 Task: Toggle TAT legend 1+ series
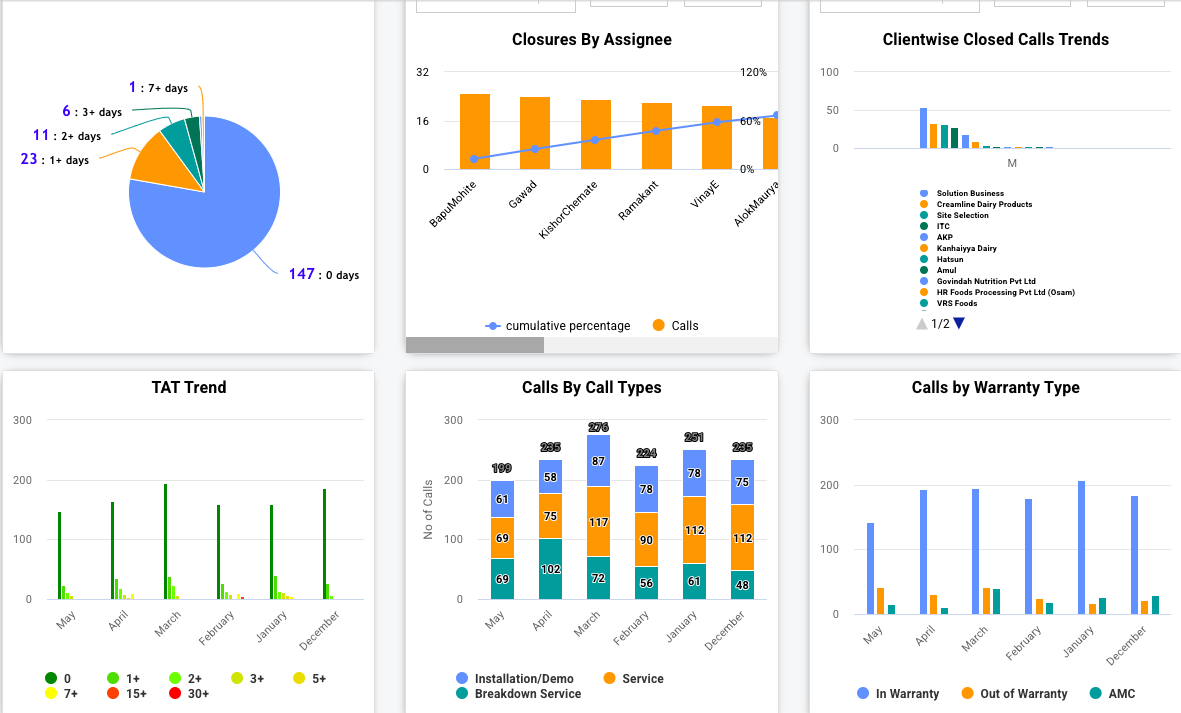pyautogui.click(x=124, y=678)
